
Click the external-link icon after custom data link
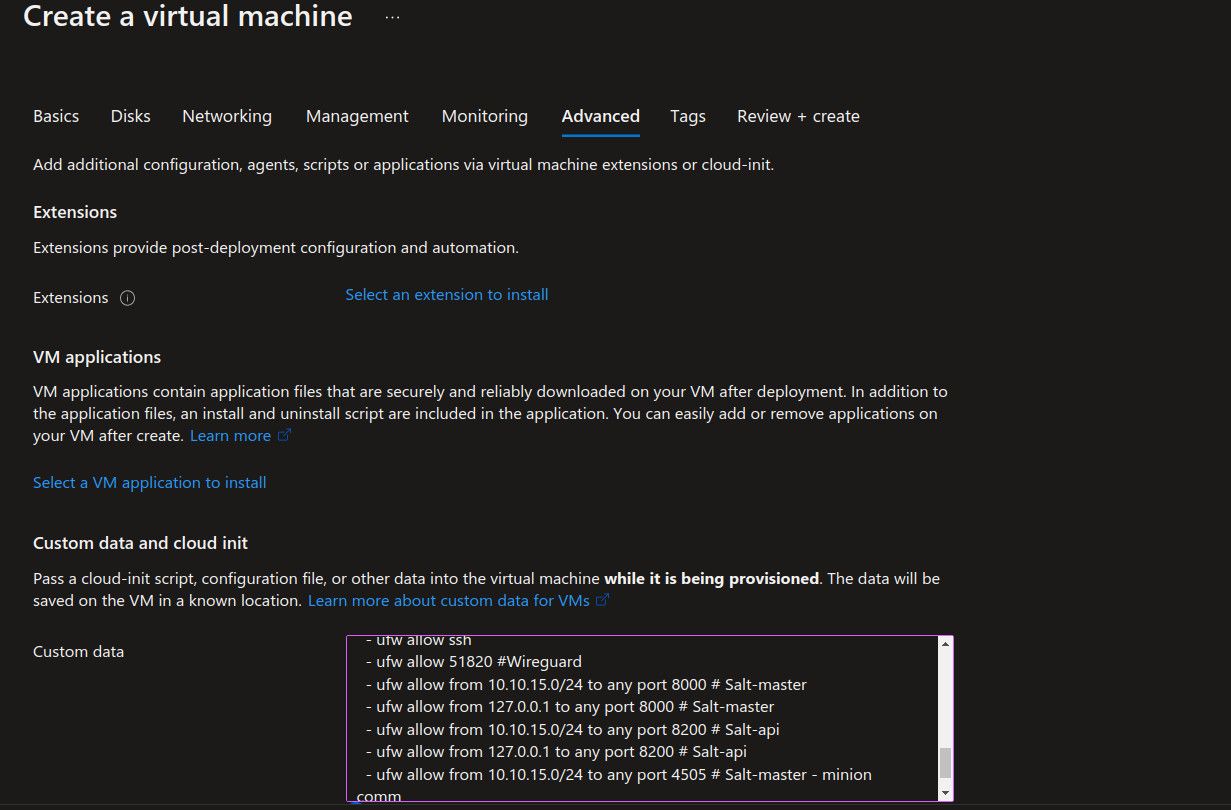click(x=603, y=600)
